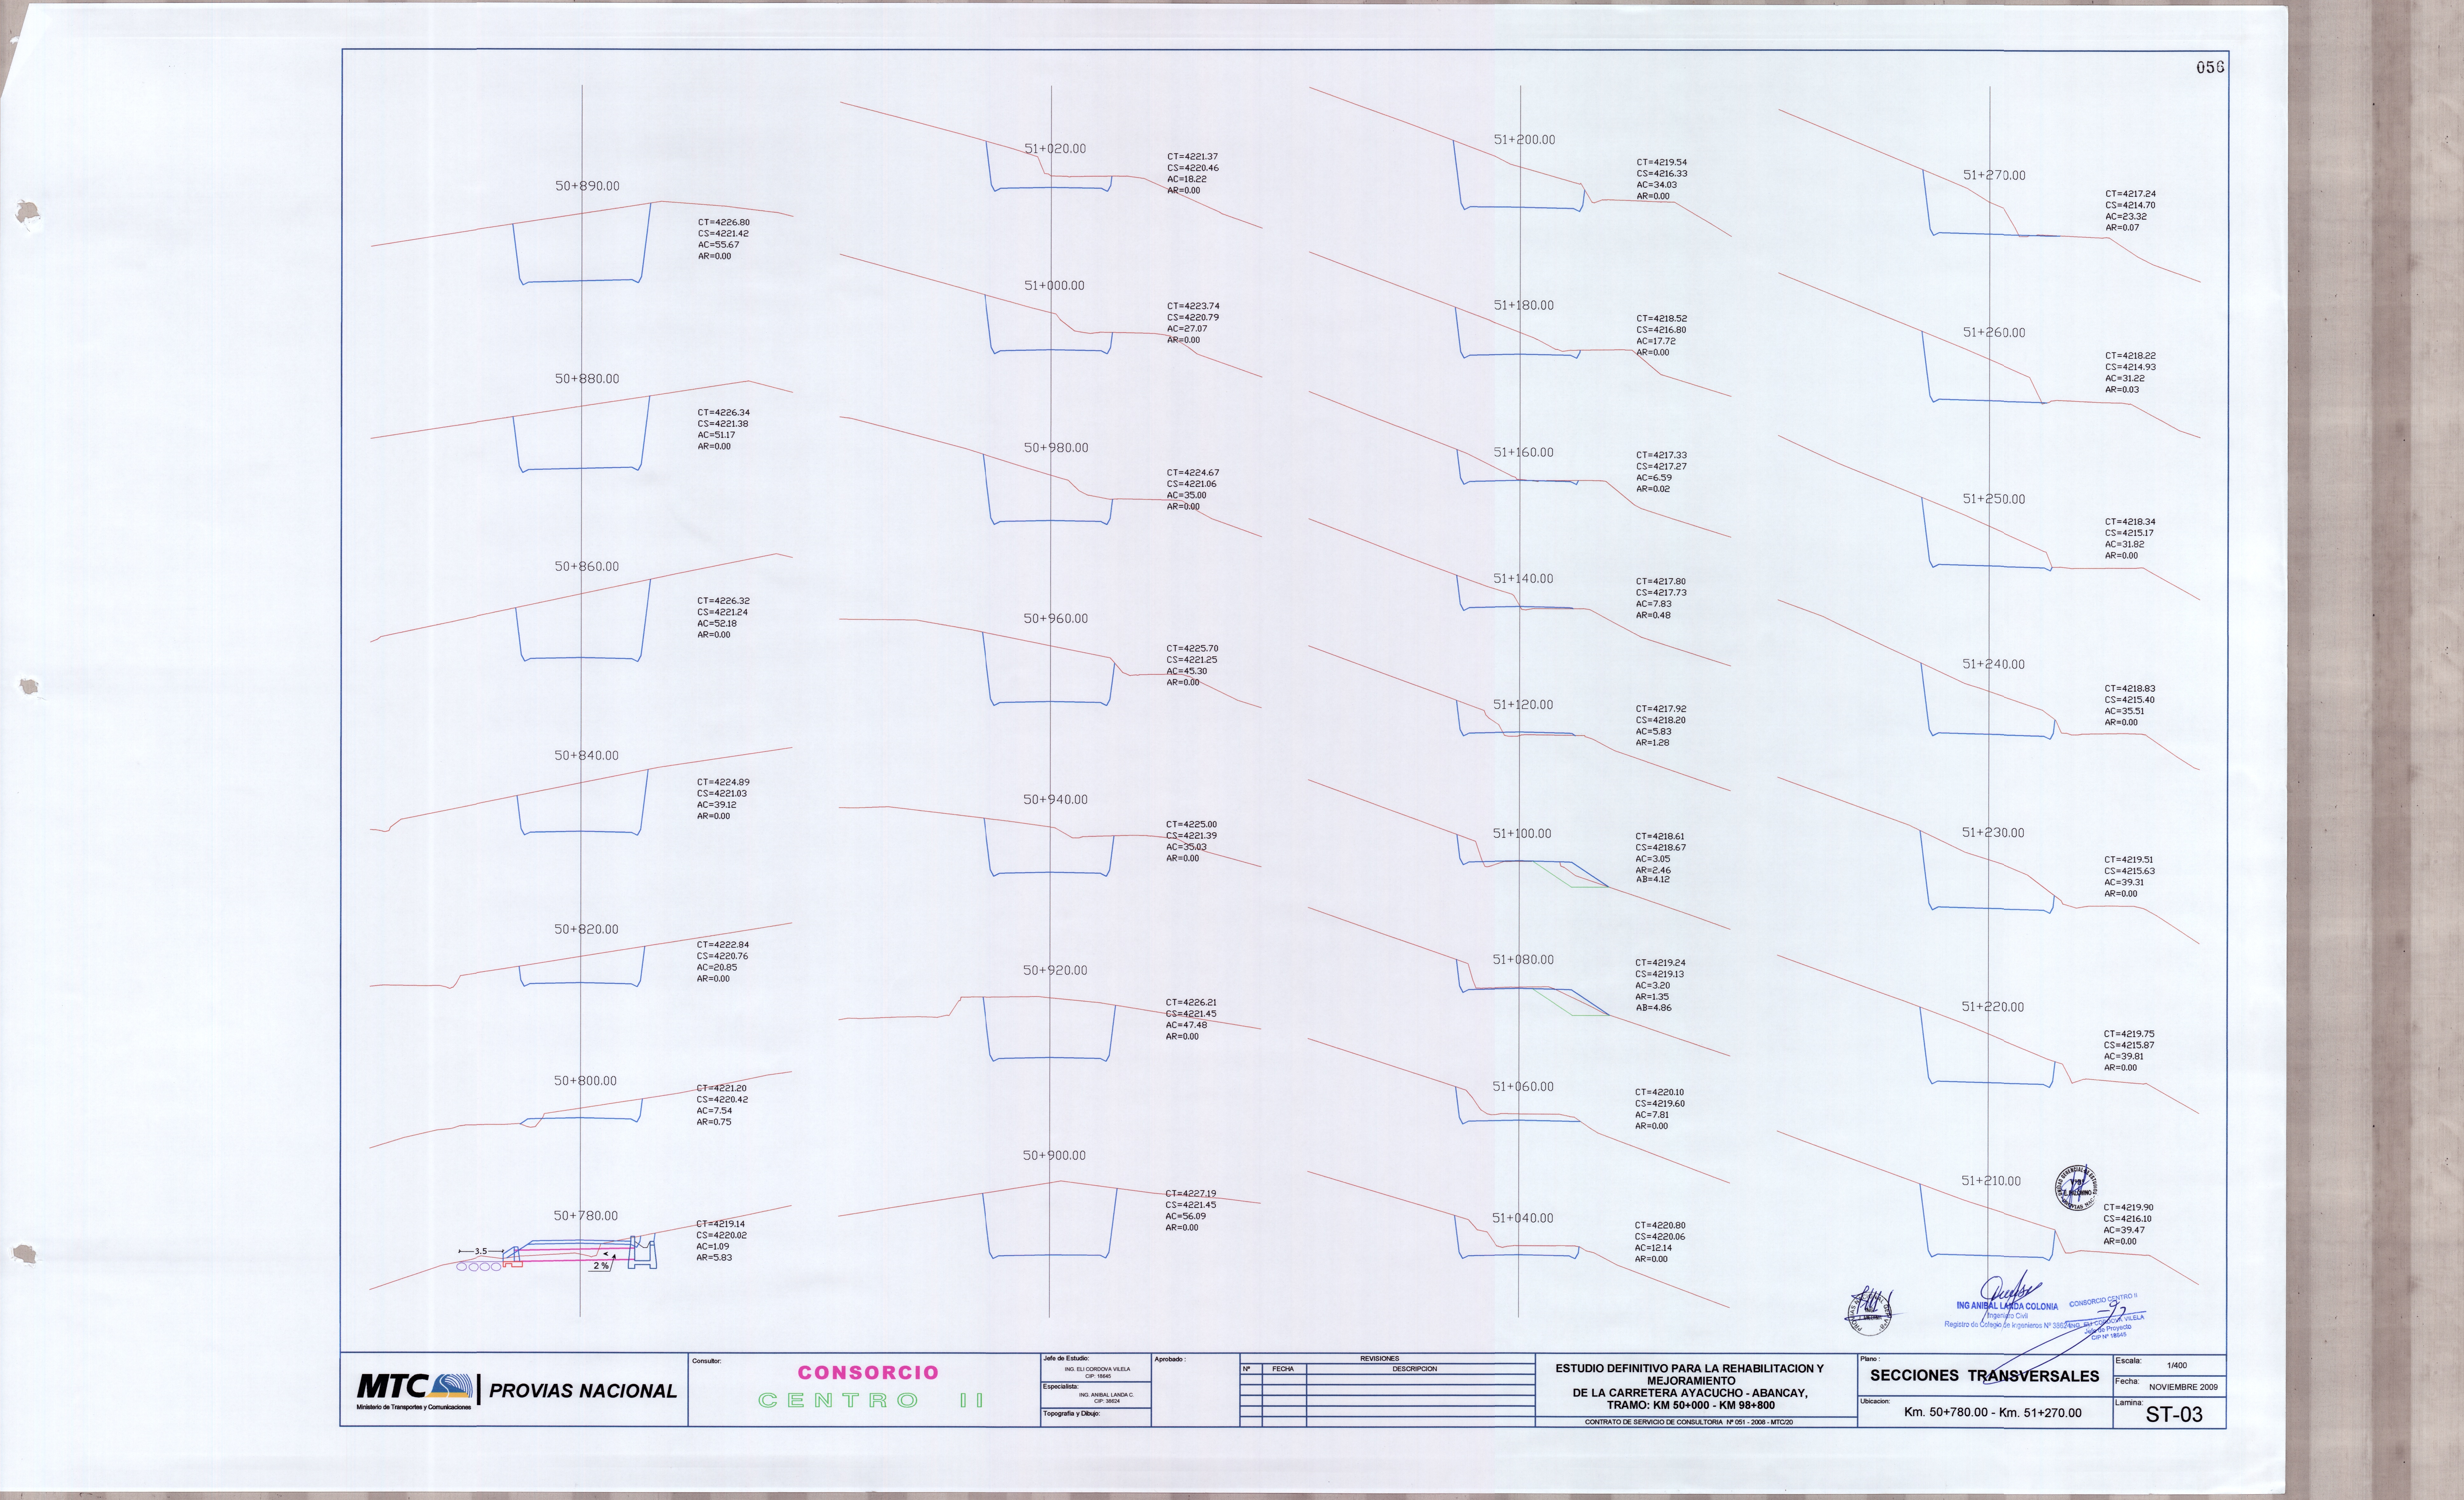2464x1500 pixels.
Task: Click station label "50+980.00"
Action: [1056, 448]
